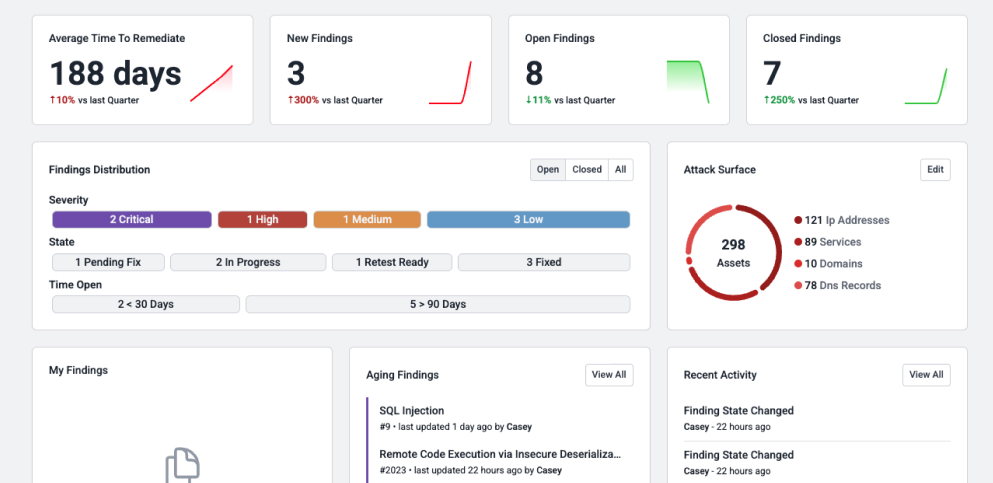Click the Closed Findings count 7
Image resolution: width=993 pixels, height=483 pixels.
[x=773, y=73]
